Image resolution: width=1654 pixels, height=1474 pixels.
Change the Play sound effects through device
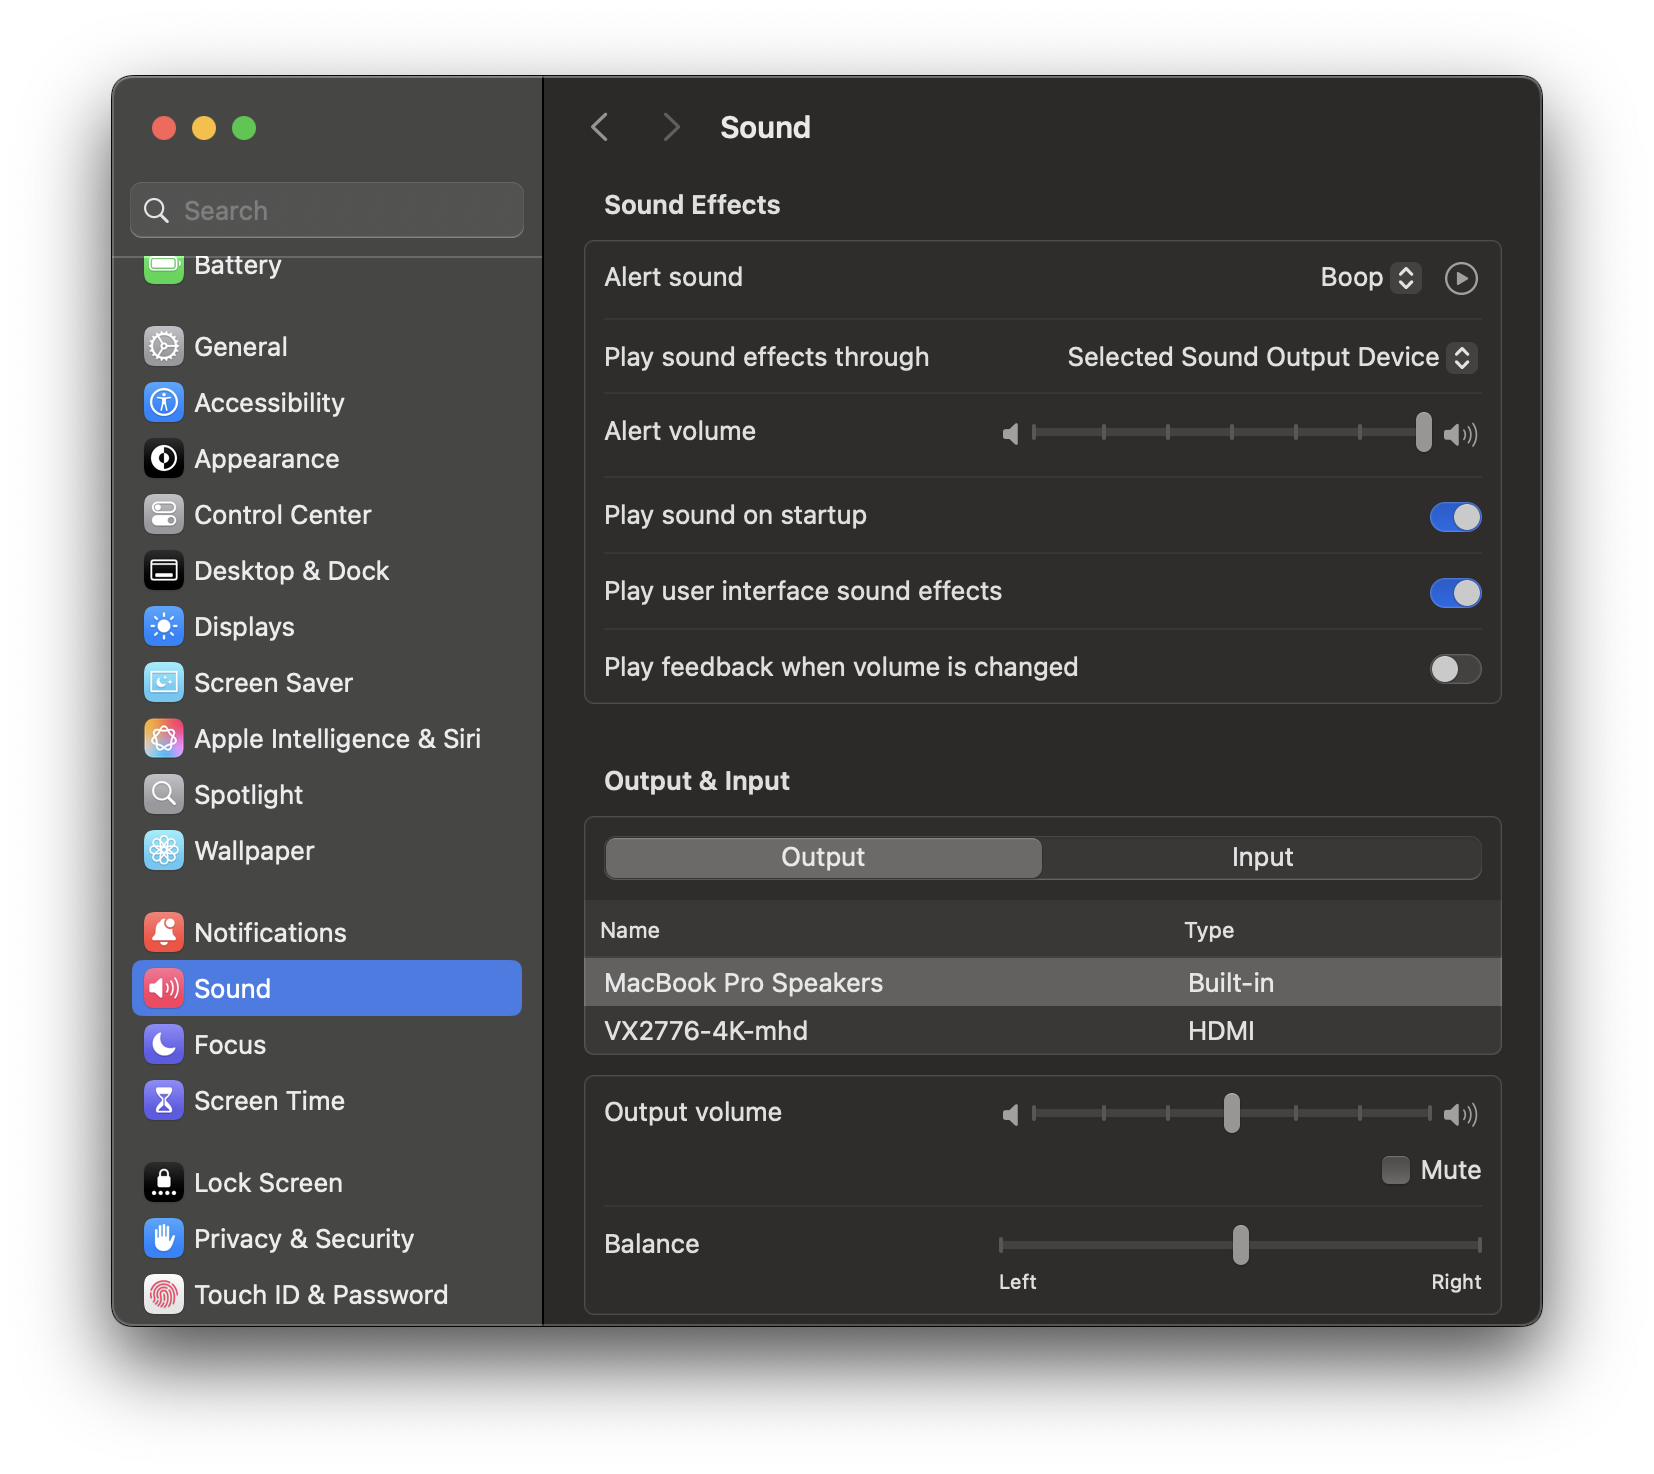(x=1270, y=357)
